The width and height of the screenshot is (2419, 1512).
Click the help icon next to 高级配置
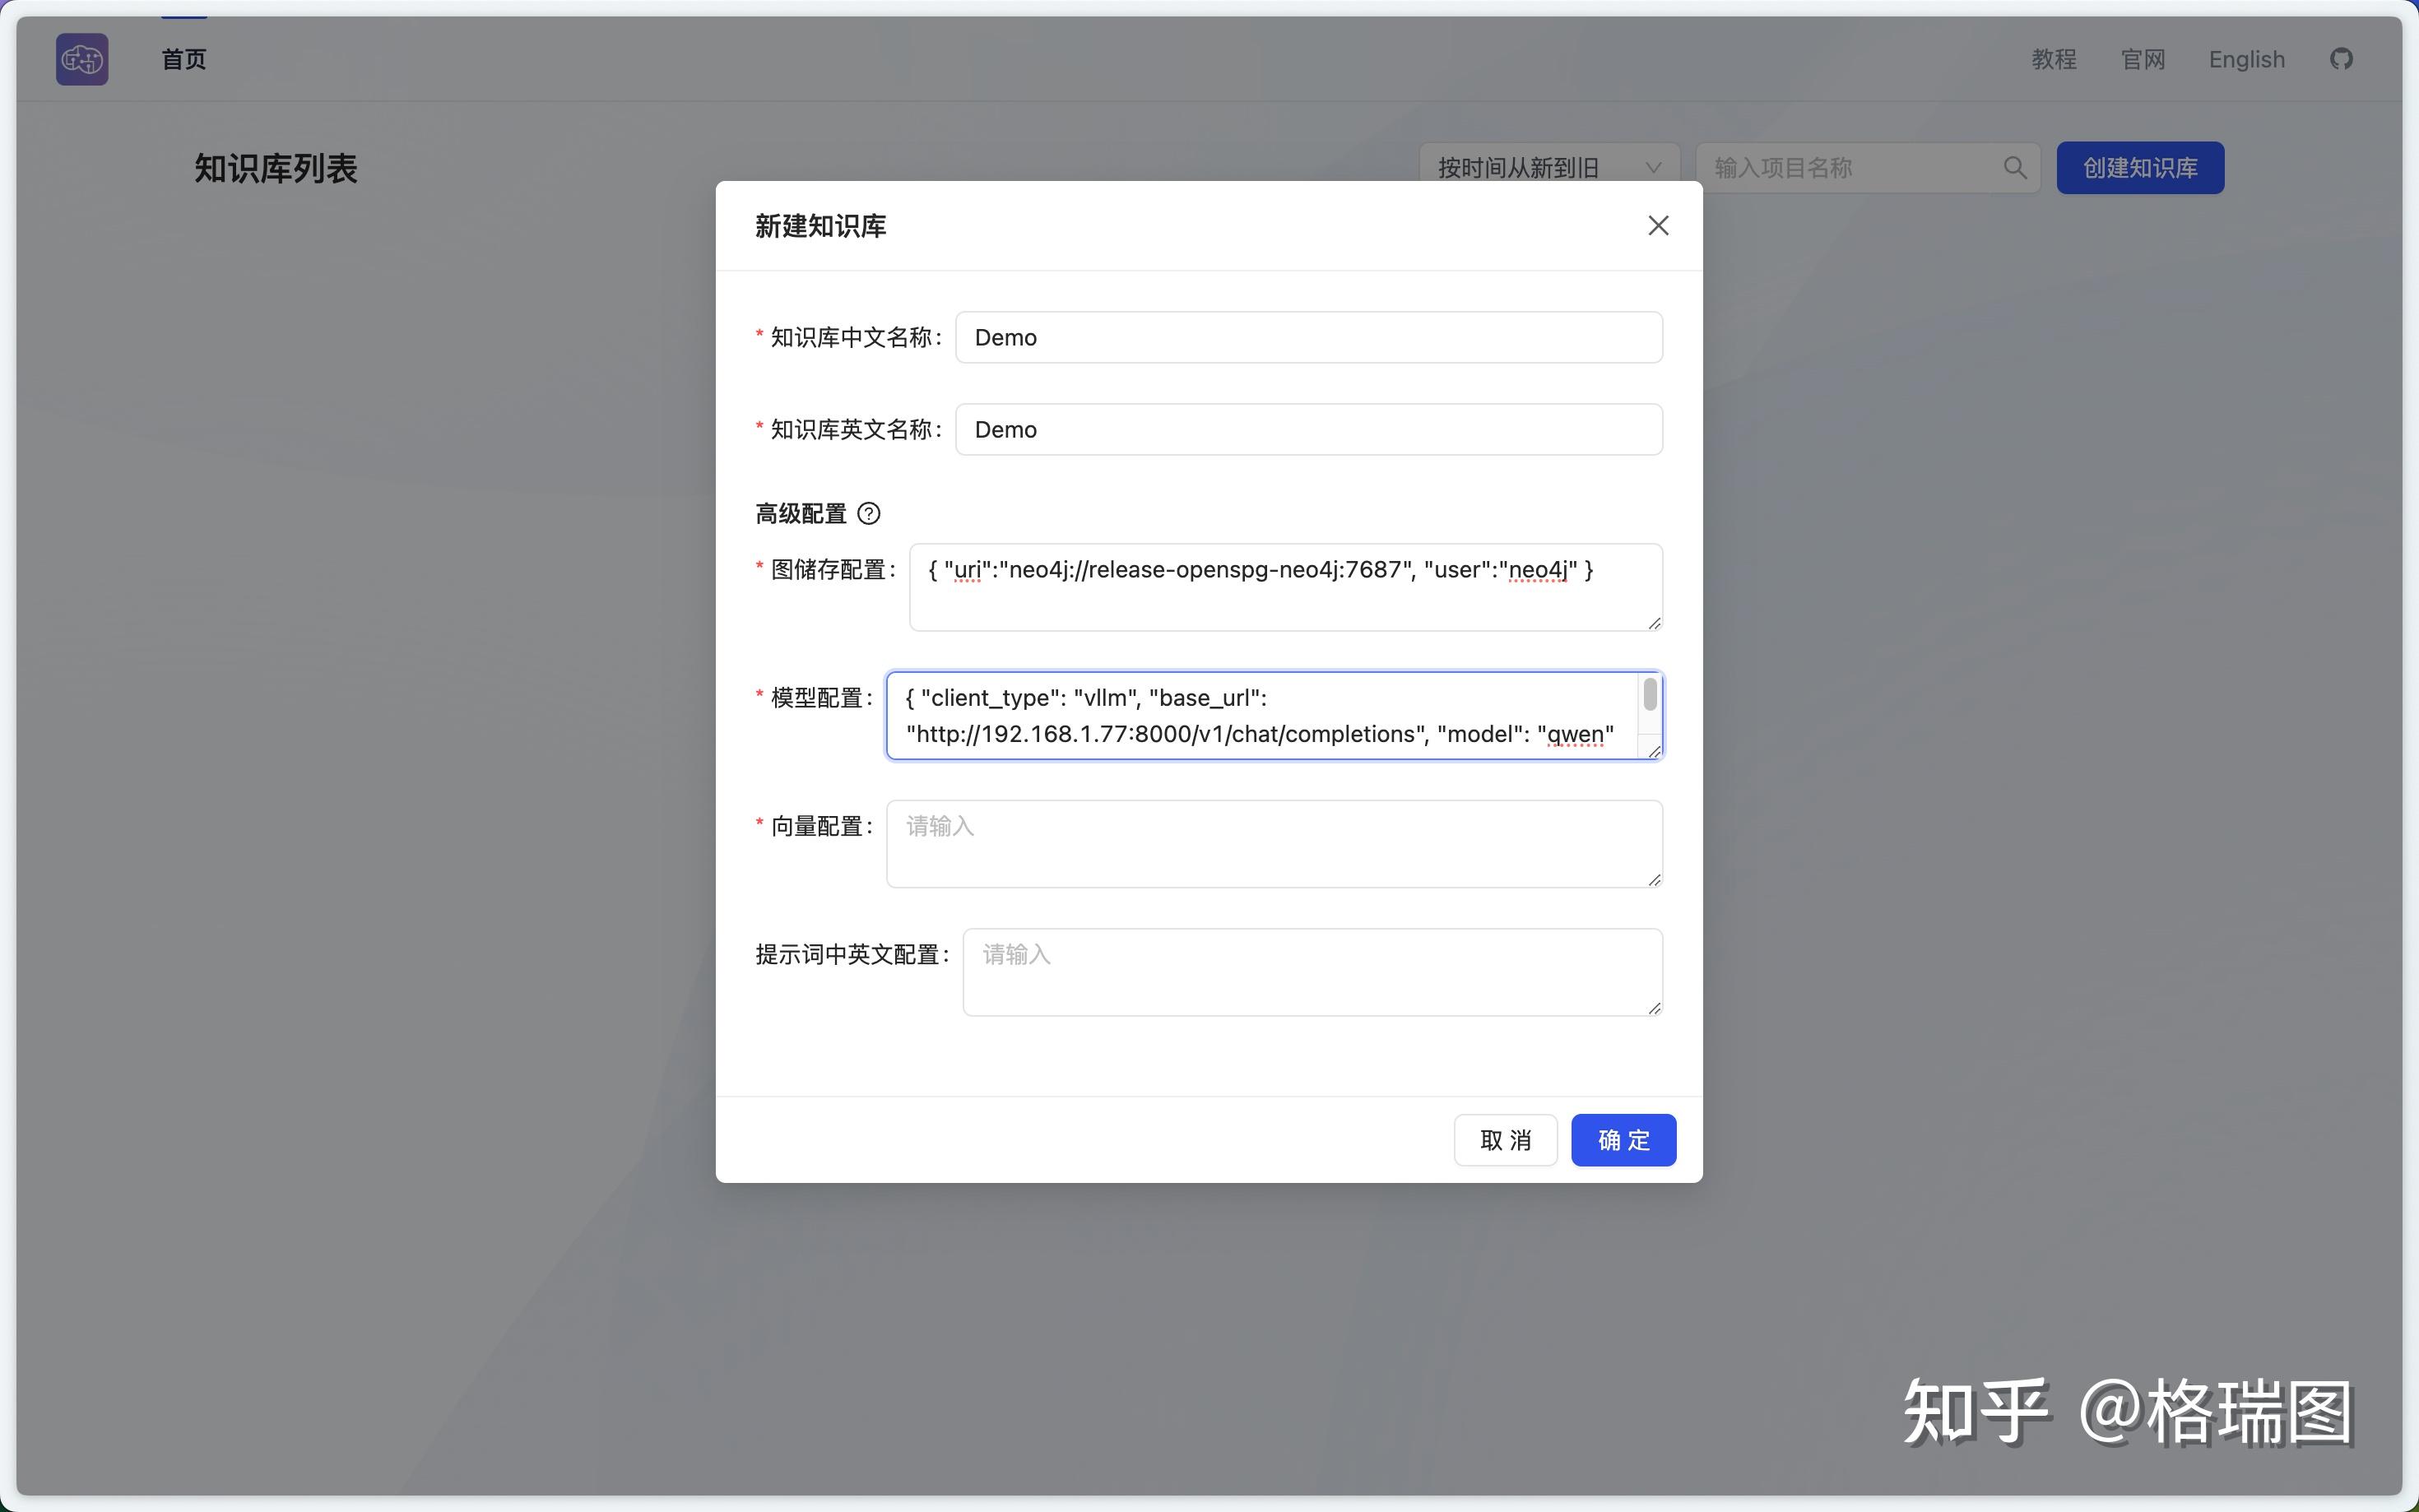pyautogui.click(x=869, y=514)
